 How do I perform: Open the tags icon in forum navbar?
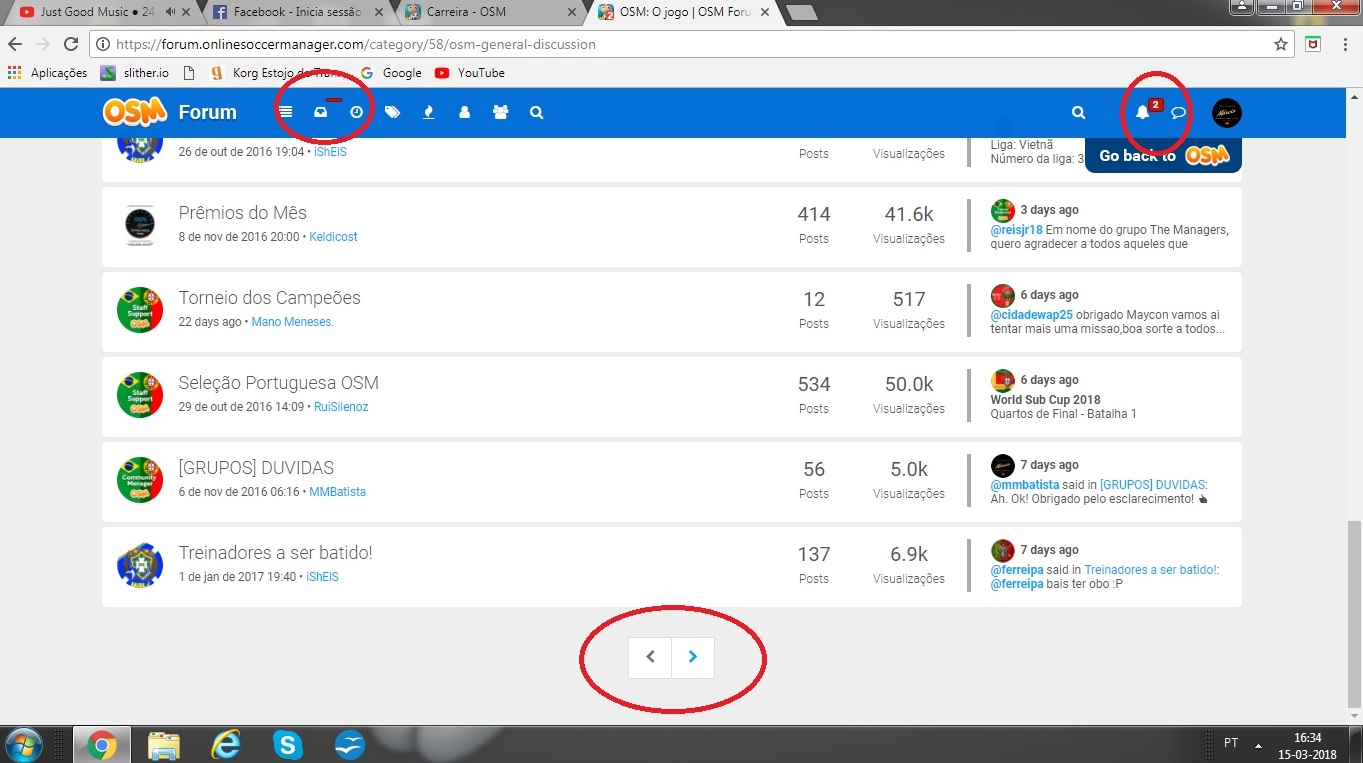392,113
